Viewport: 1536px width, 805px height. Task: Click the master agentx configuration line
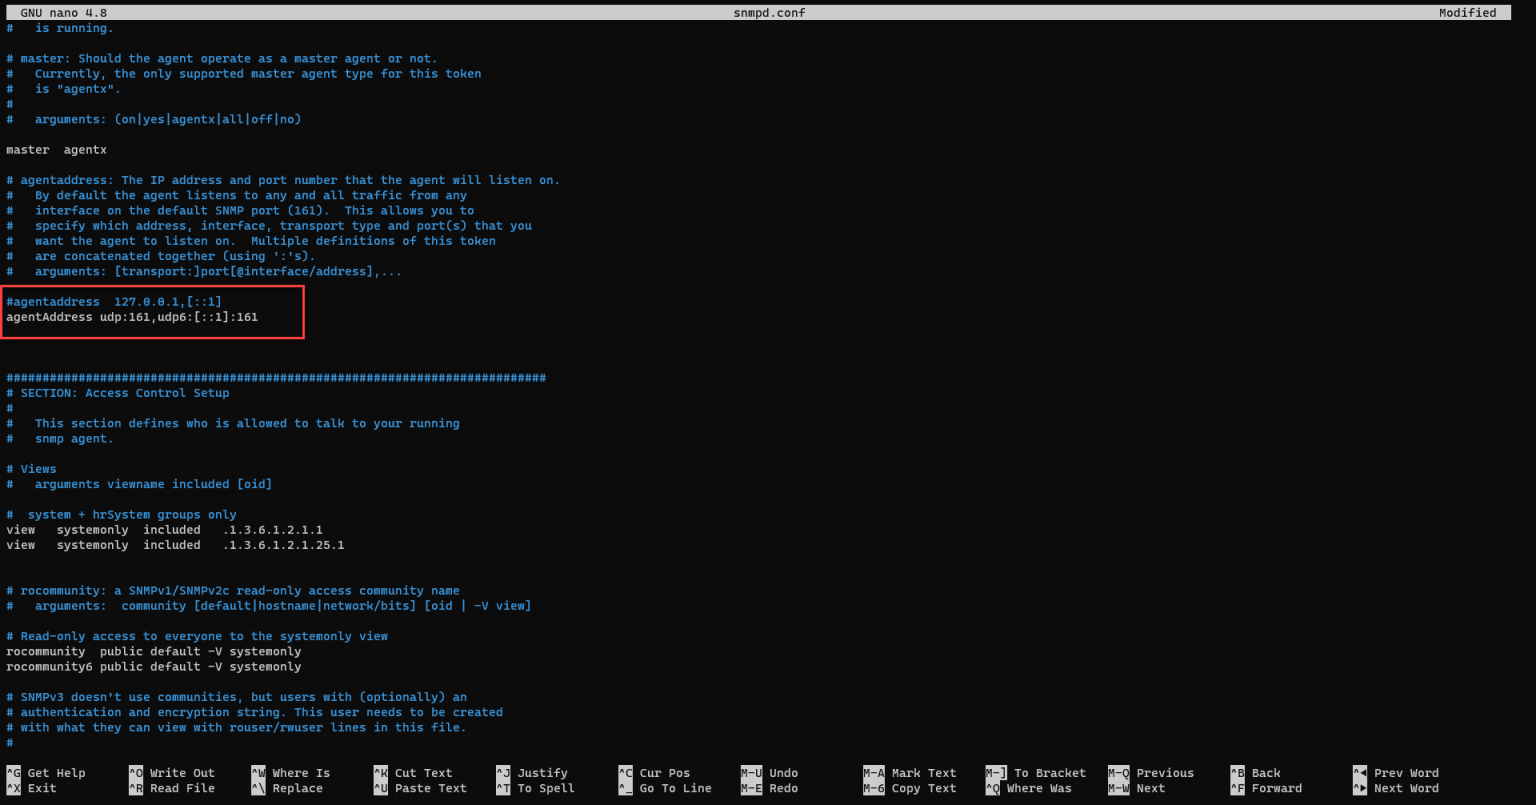(55, 149)
